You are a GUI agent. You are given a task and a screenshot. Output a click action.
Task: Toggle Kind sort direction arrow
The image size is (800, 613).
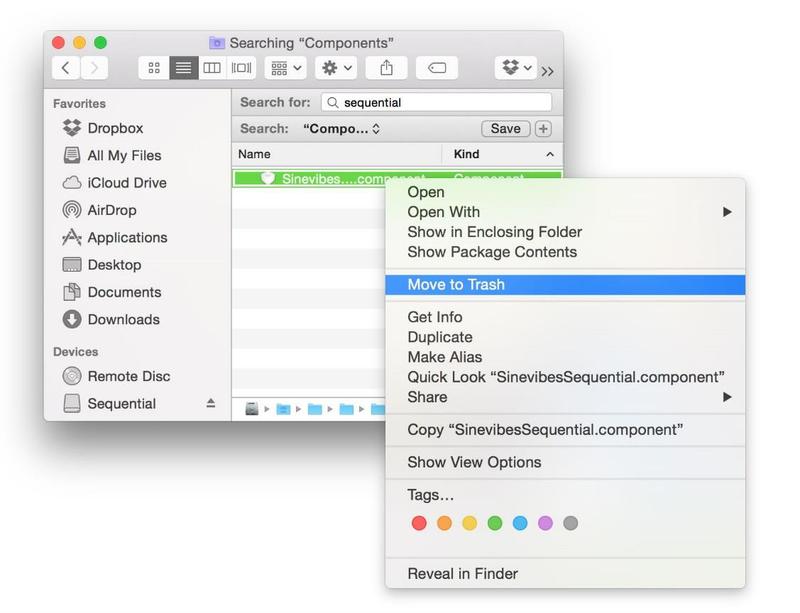[x=549, y=154]
